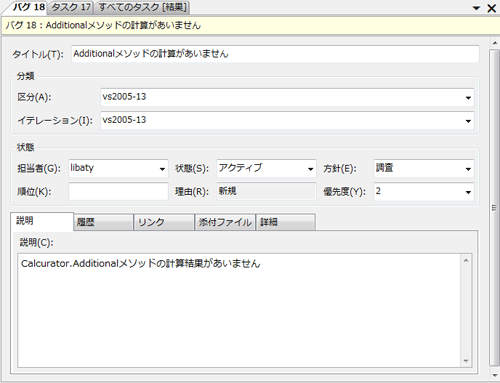Open the 方針(E) dropdown showing 調査
The width and height of the screenshot is (500, 383).
424,168
